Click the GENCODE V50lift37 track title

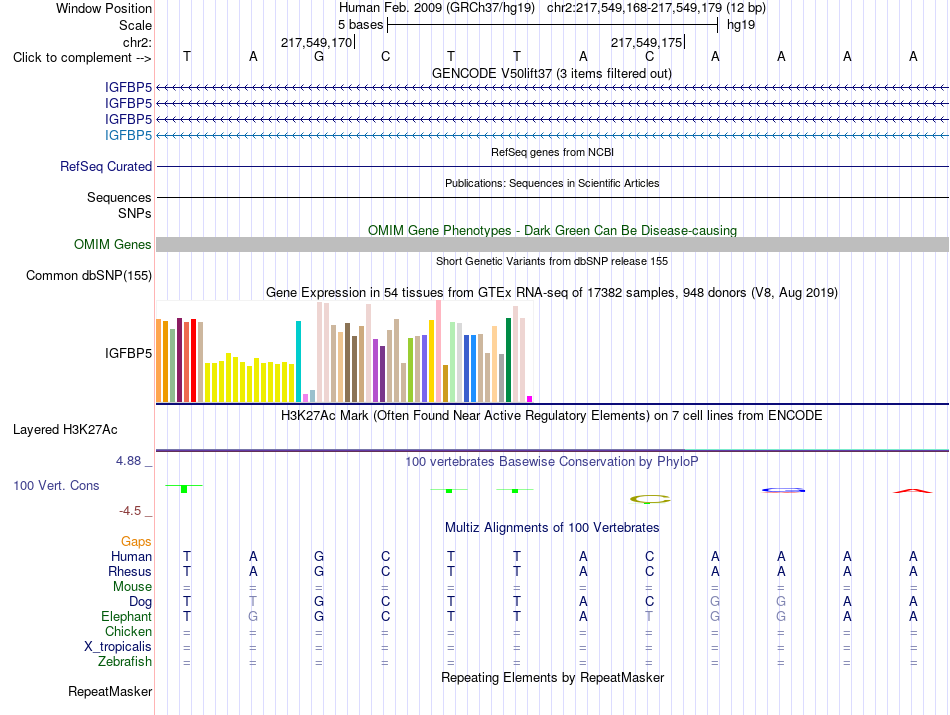tap(551, 73)
